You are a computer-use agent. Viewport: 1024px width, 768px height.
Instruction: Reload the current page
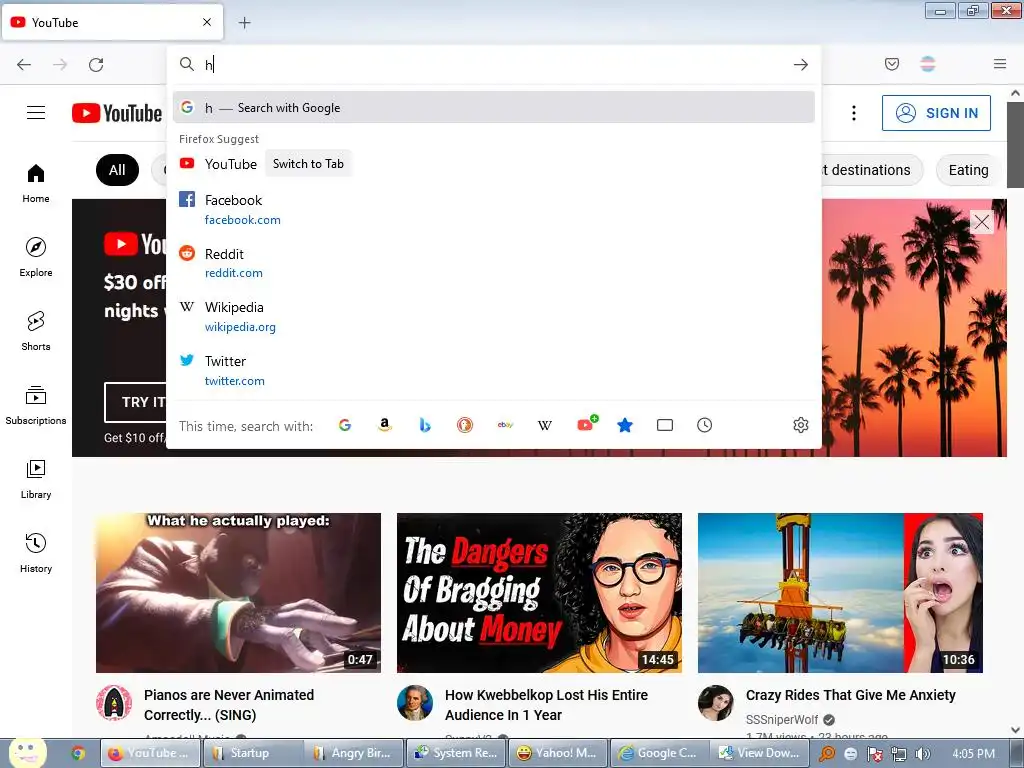click(x=96, y=64)
